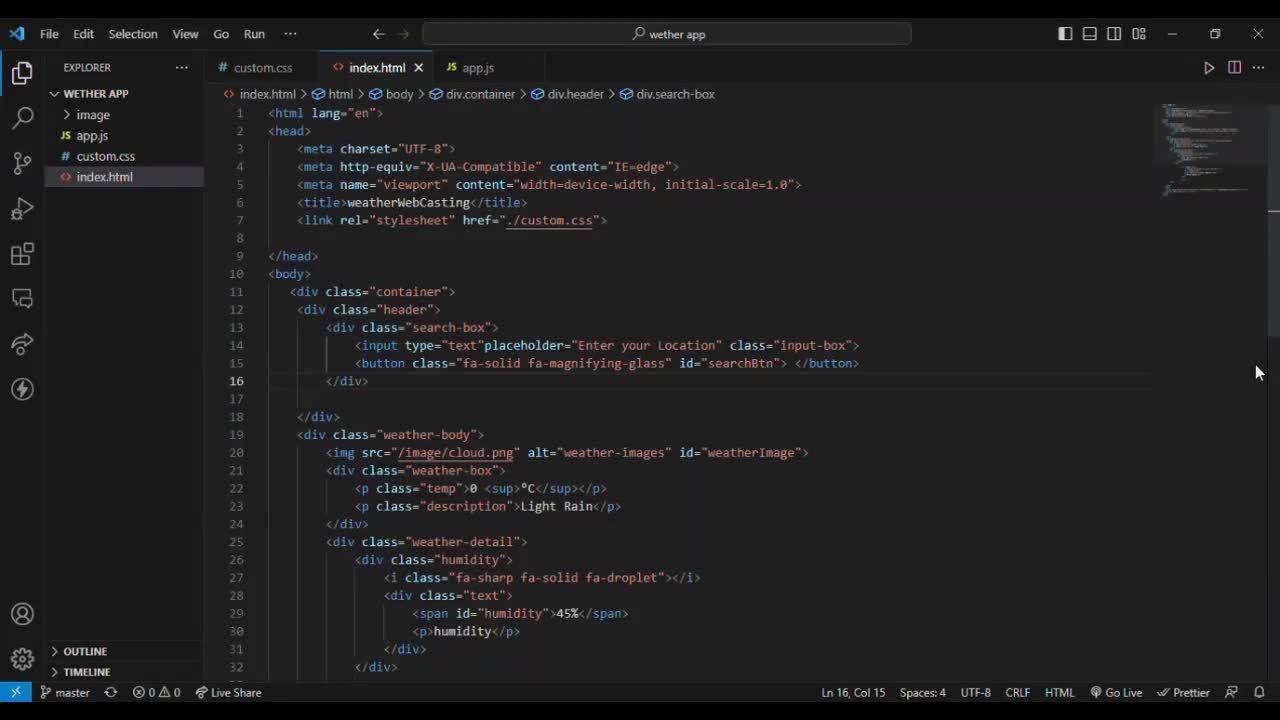This screenshot has height=720, width=1280.
Task: Open the Run menu
Action: click(x=254, y=34)
